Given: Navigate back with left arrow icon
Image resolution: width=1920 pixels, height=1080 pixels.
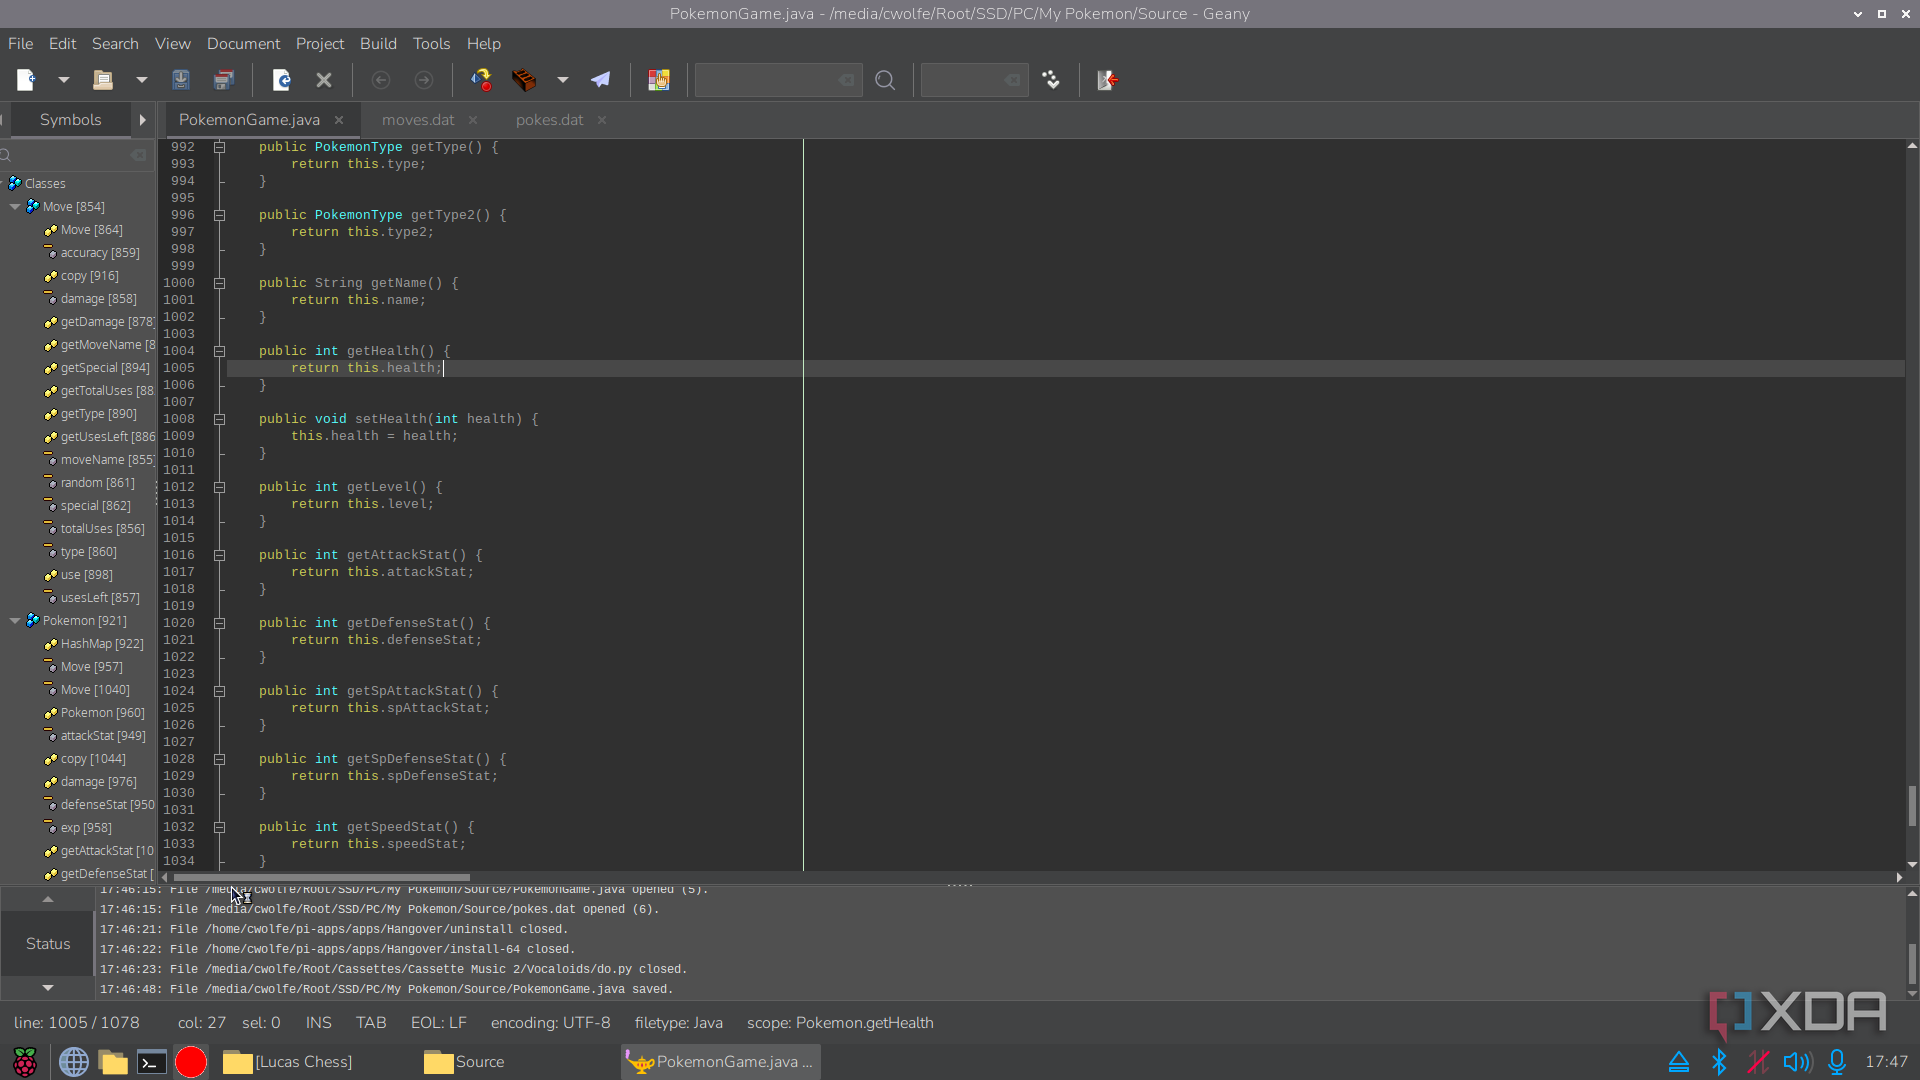Looking at the screenshot, I should [381, 80].
